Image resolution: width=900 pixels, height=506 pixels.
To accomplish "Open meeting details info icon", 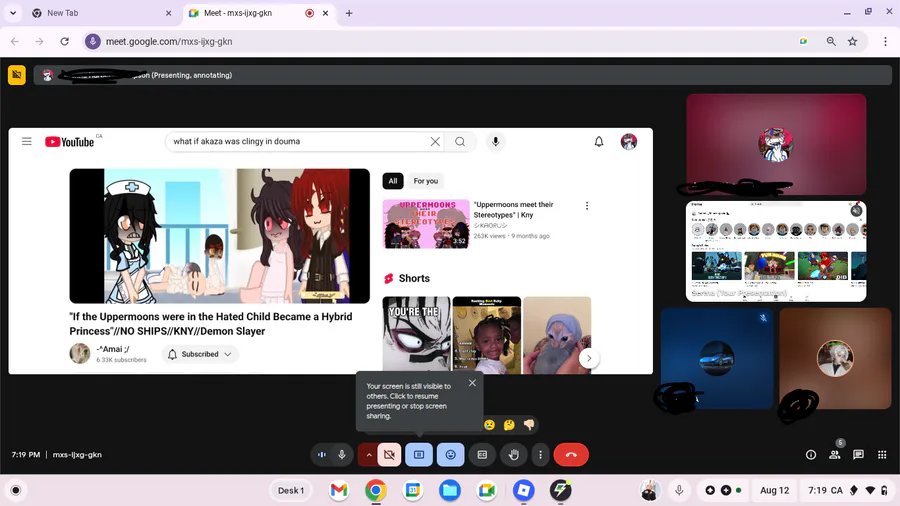I will [x=811, y=455].
